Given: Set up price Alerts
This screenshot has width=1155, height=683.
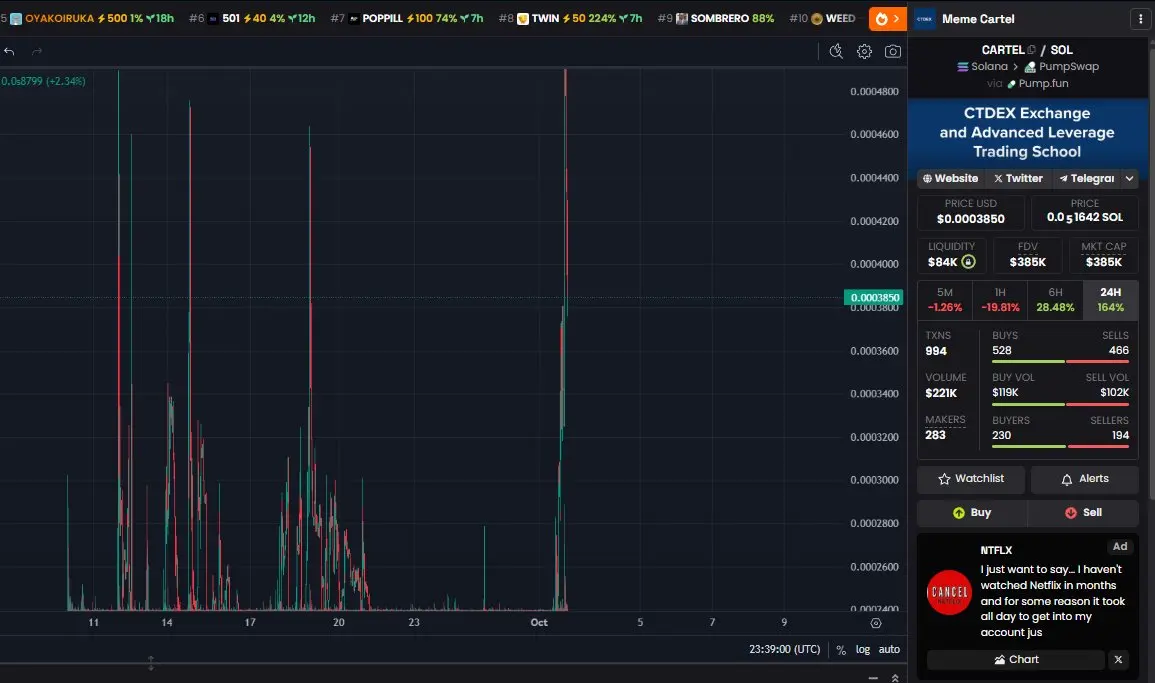Looking at the screenshot, I should [x=1084, y=479].
